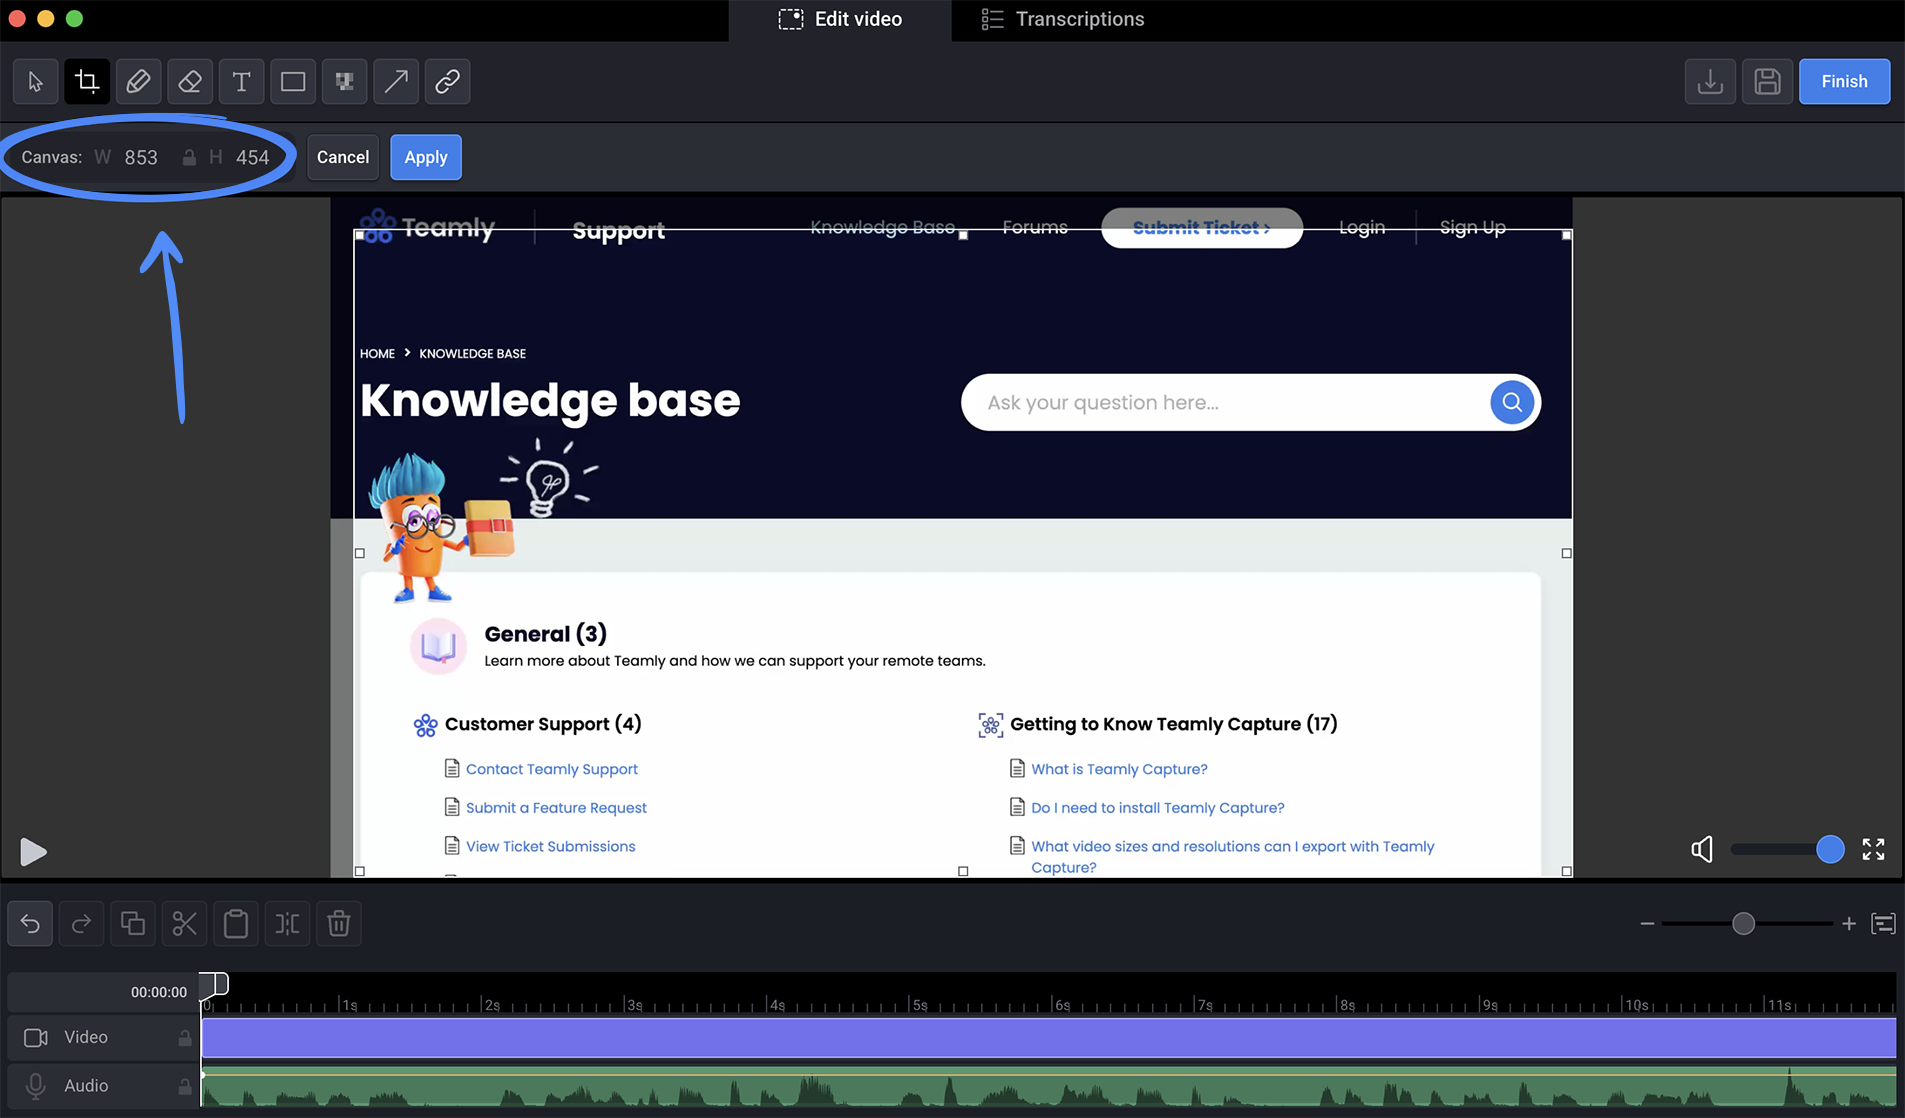Open Do I need to install Teamly Capture?
This screenshot has width=1905, height=1118.
pos(1157,808)
